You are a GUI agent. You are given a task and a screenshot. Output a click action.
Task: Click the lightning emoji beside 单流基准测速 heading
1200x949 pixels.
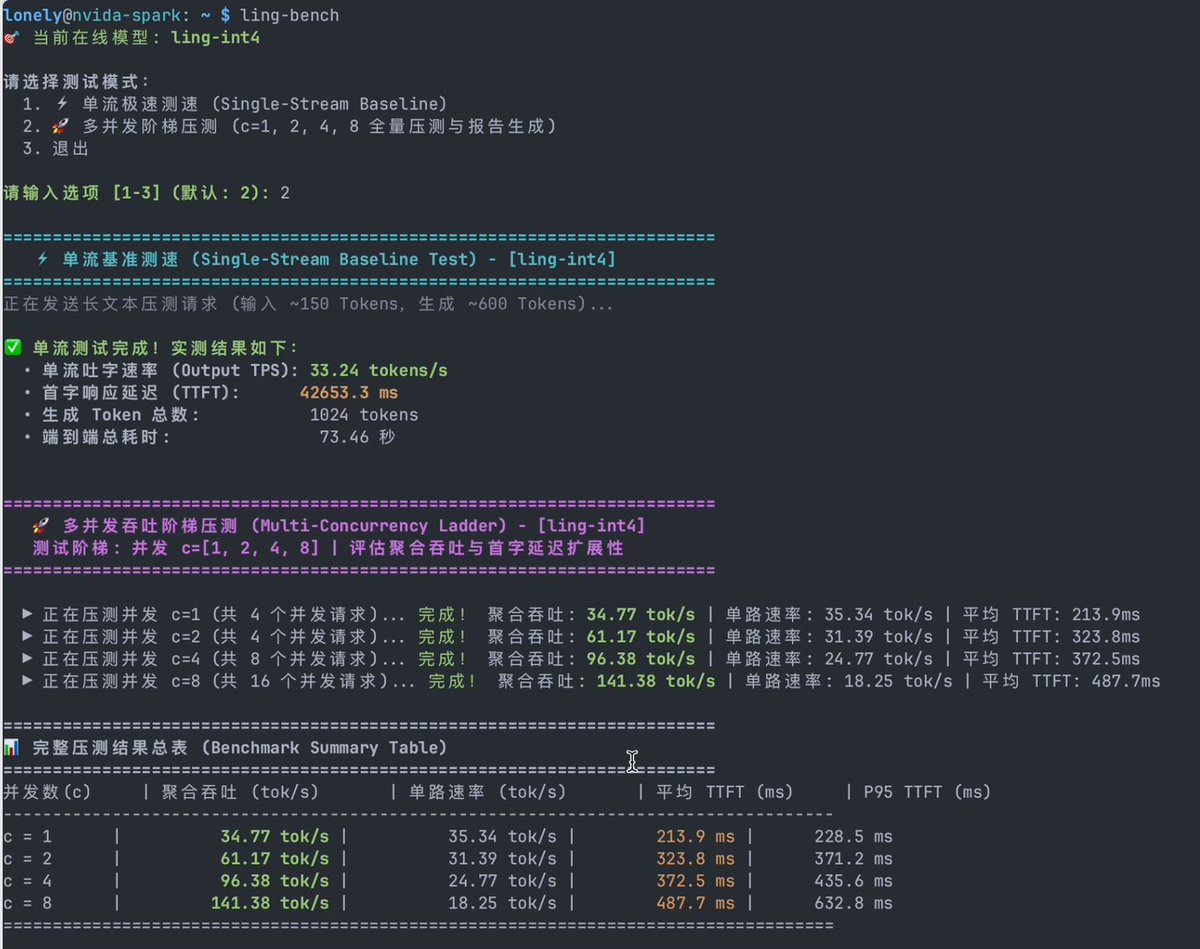[x=42, y=259]
